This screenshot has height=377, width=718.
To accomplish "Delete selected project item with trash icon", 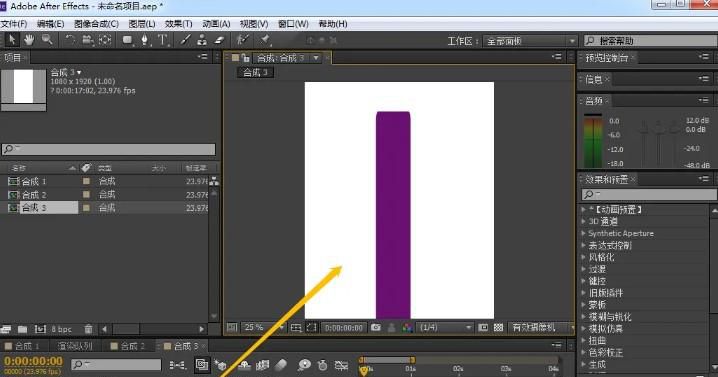I will 88,329.
